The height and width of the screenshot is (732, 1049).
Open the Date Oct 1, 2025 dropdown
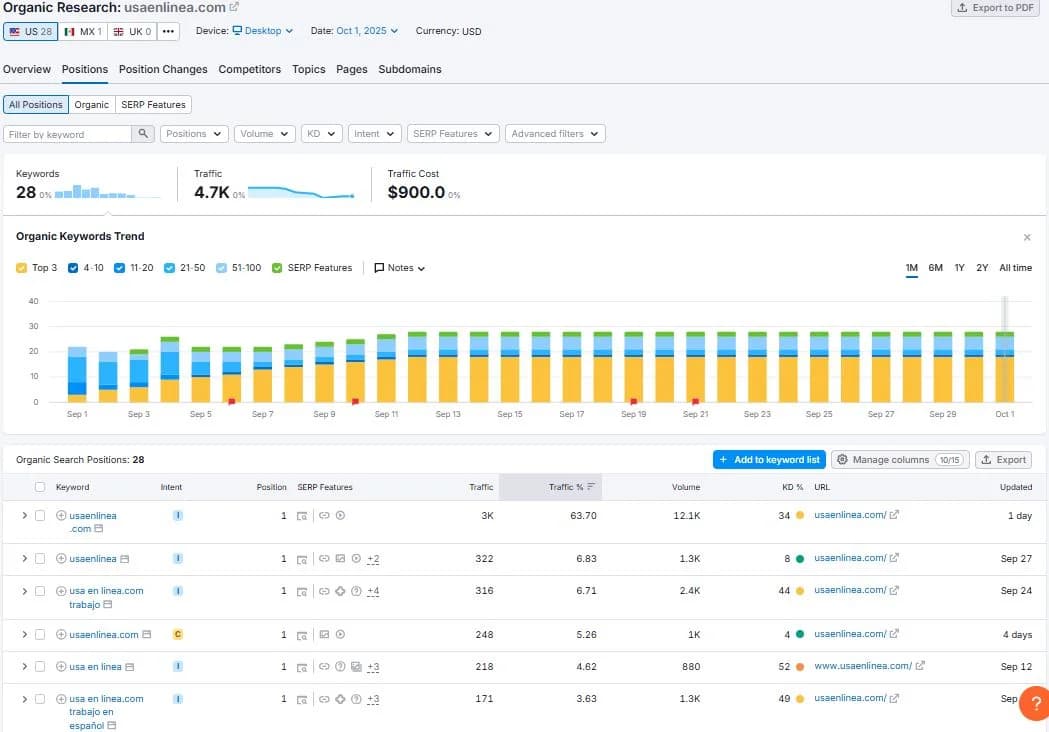(x=367, y=31)
